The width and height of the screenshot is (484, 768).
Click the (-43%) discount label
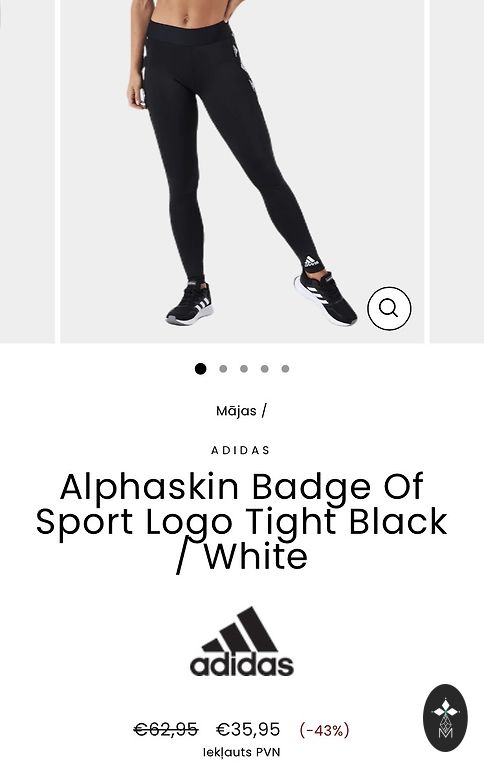324,730
